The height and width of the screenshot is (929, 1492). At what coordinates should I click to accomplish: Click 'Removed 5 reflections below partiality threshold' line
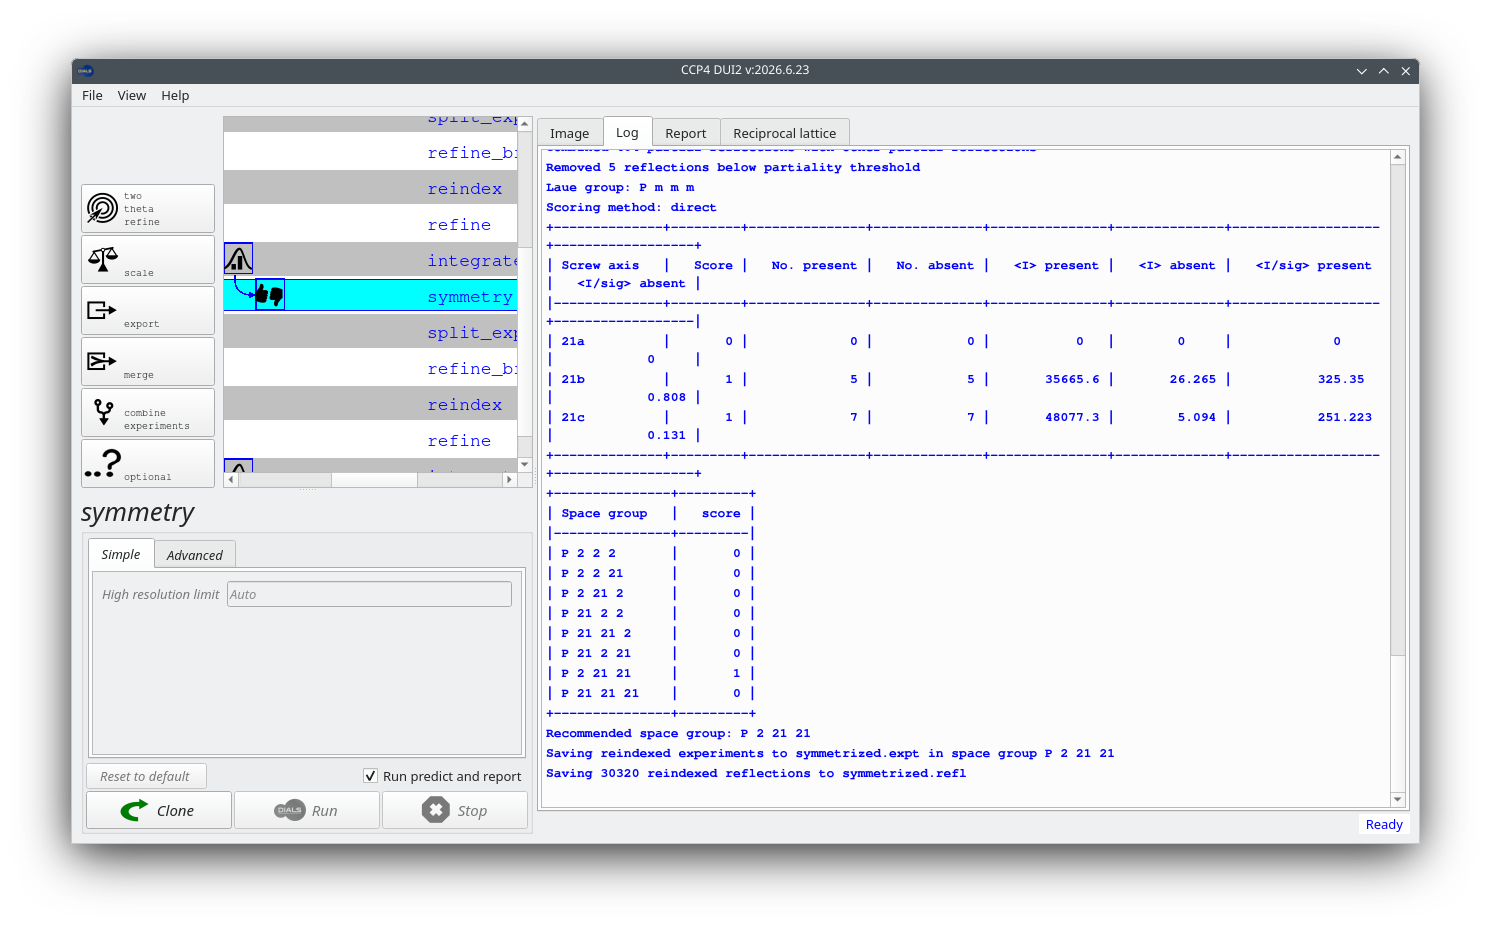point(733,167)
